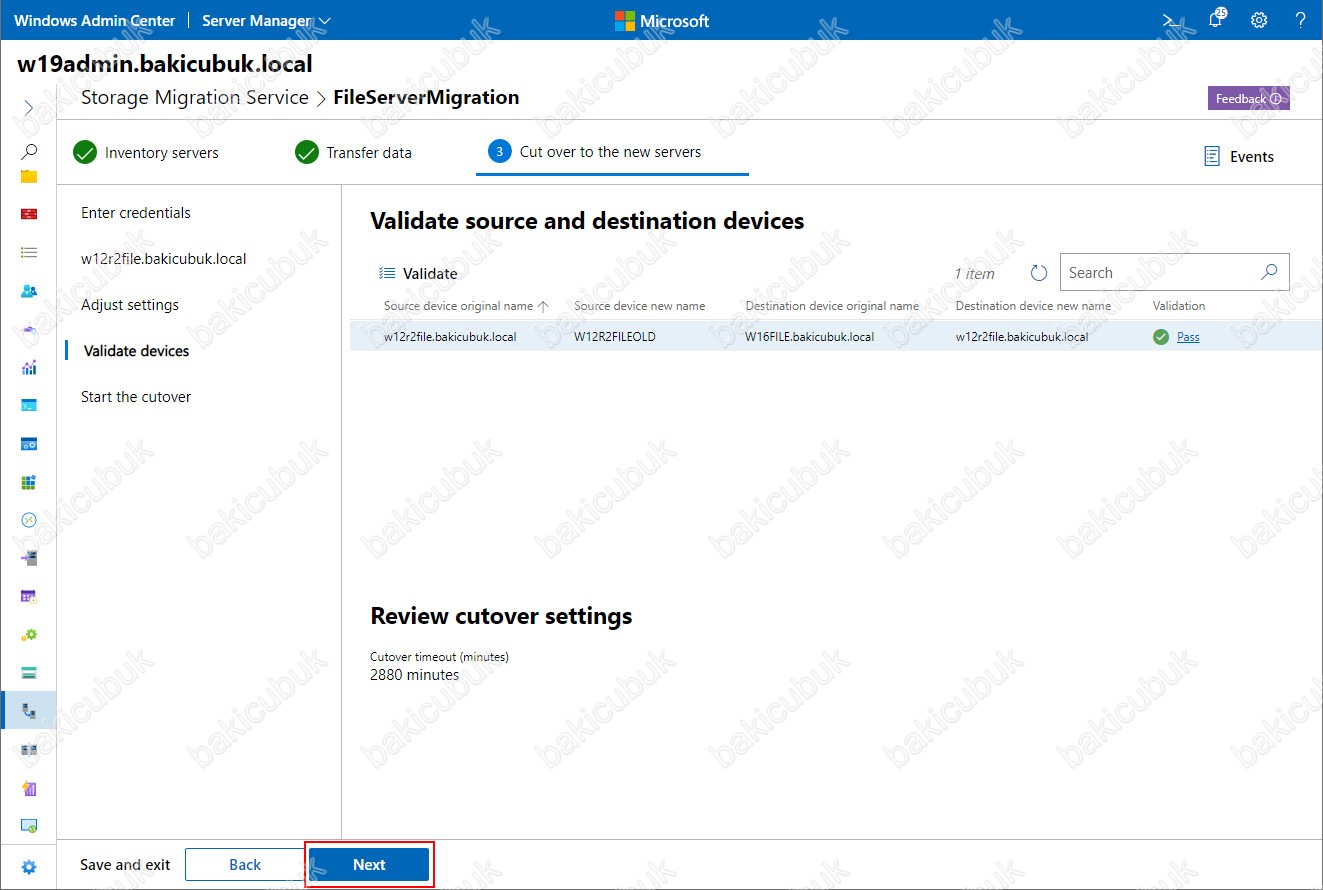
Task: Click the Back button
Action: (245, 865)
